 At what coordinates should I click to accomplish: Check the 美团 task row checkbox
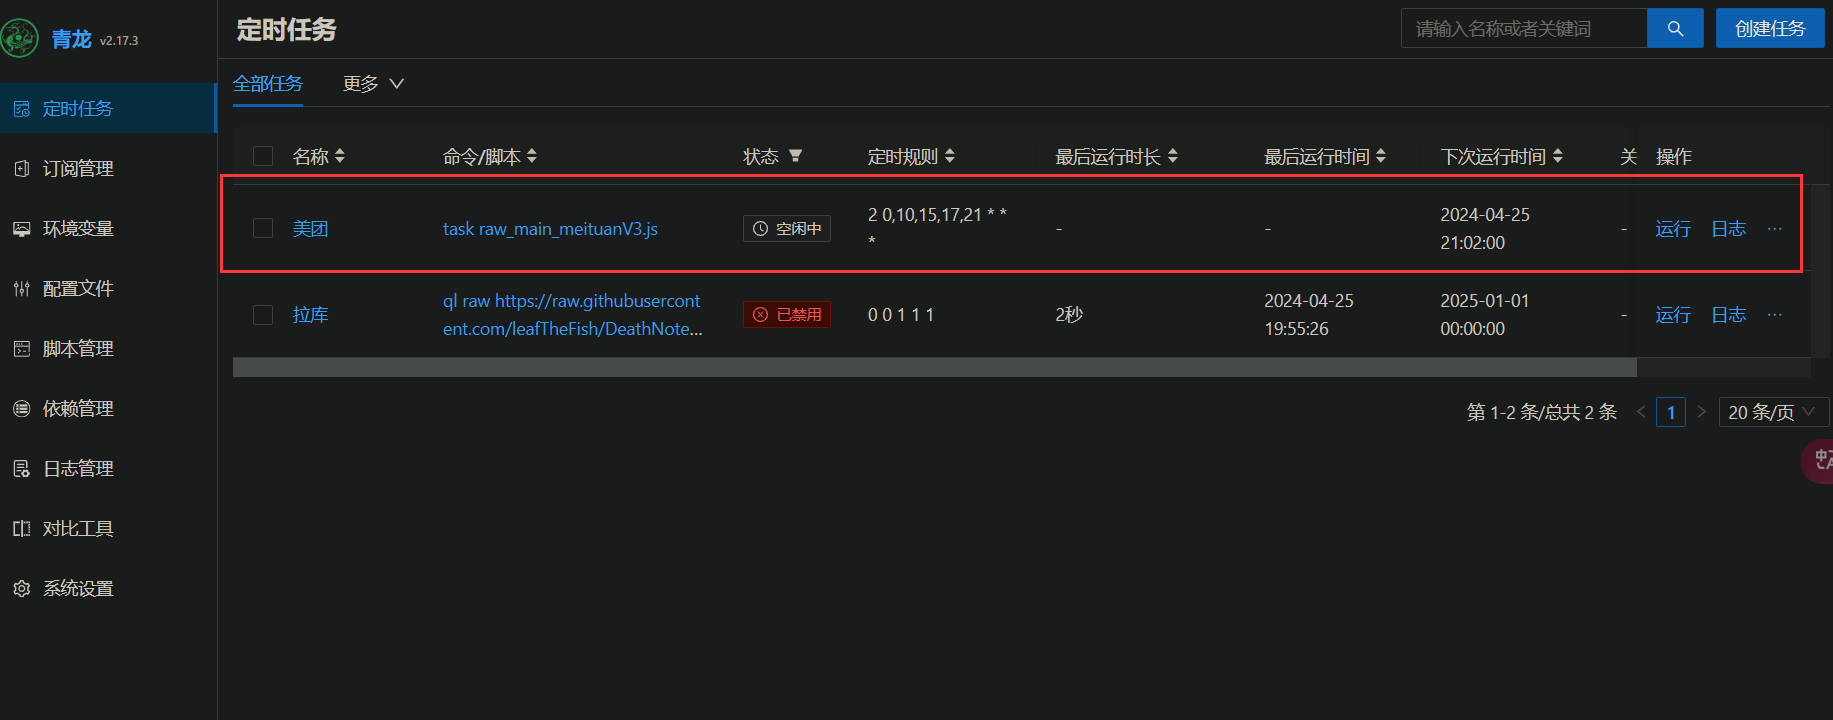pyautogui.click(x=263, y=228)
